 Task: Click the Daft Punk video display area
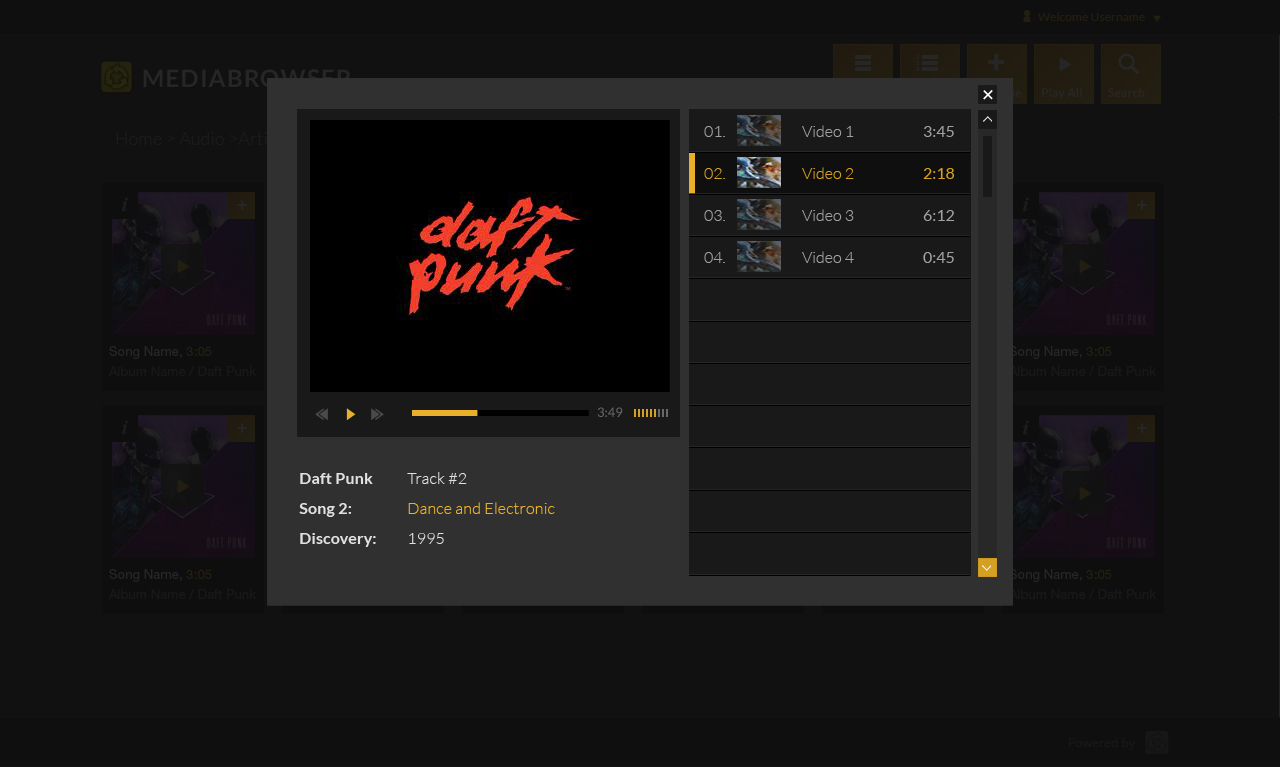(490, 256)
